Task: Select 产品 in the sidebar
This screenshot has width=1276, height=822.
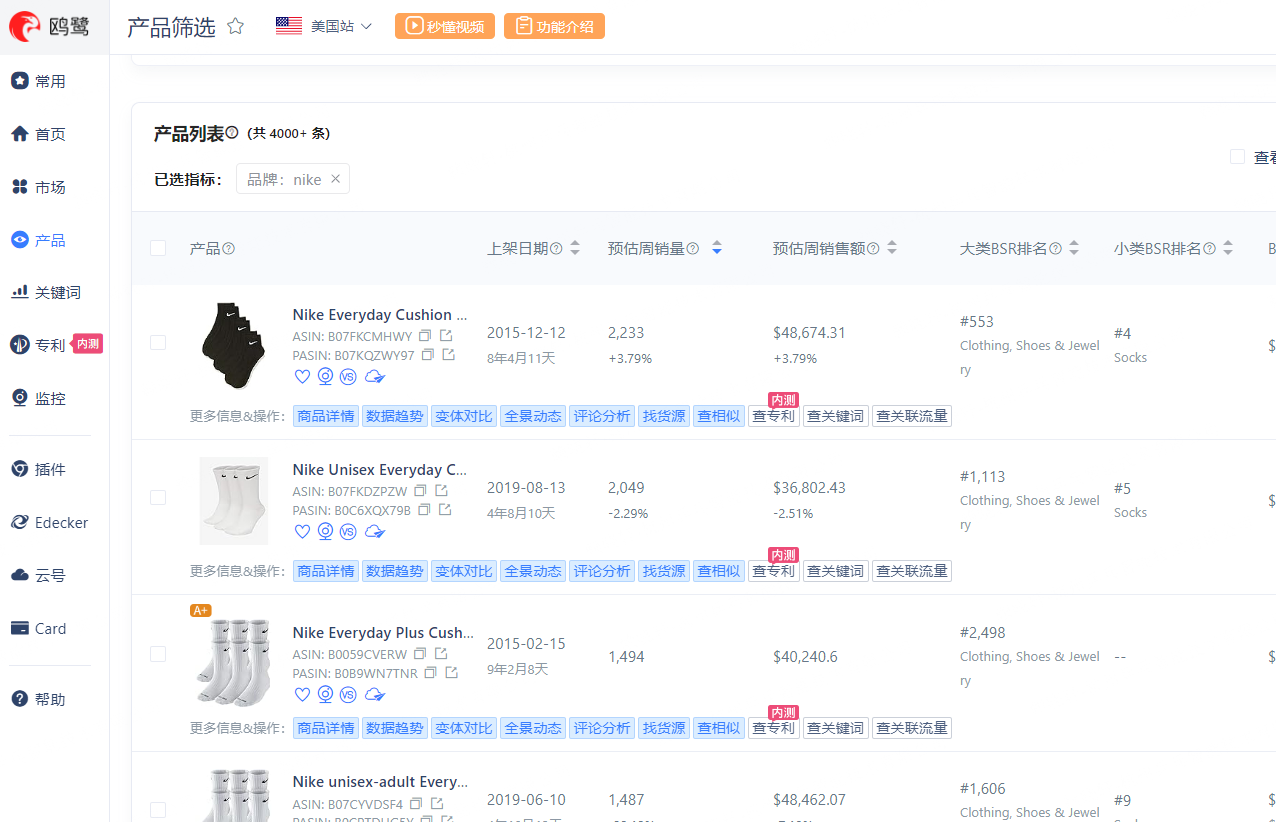Action: point(38,240)
